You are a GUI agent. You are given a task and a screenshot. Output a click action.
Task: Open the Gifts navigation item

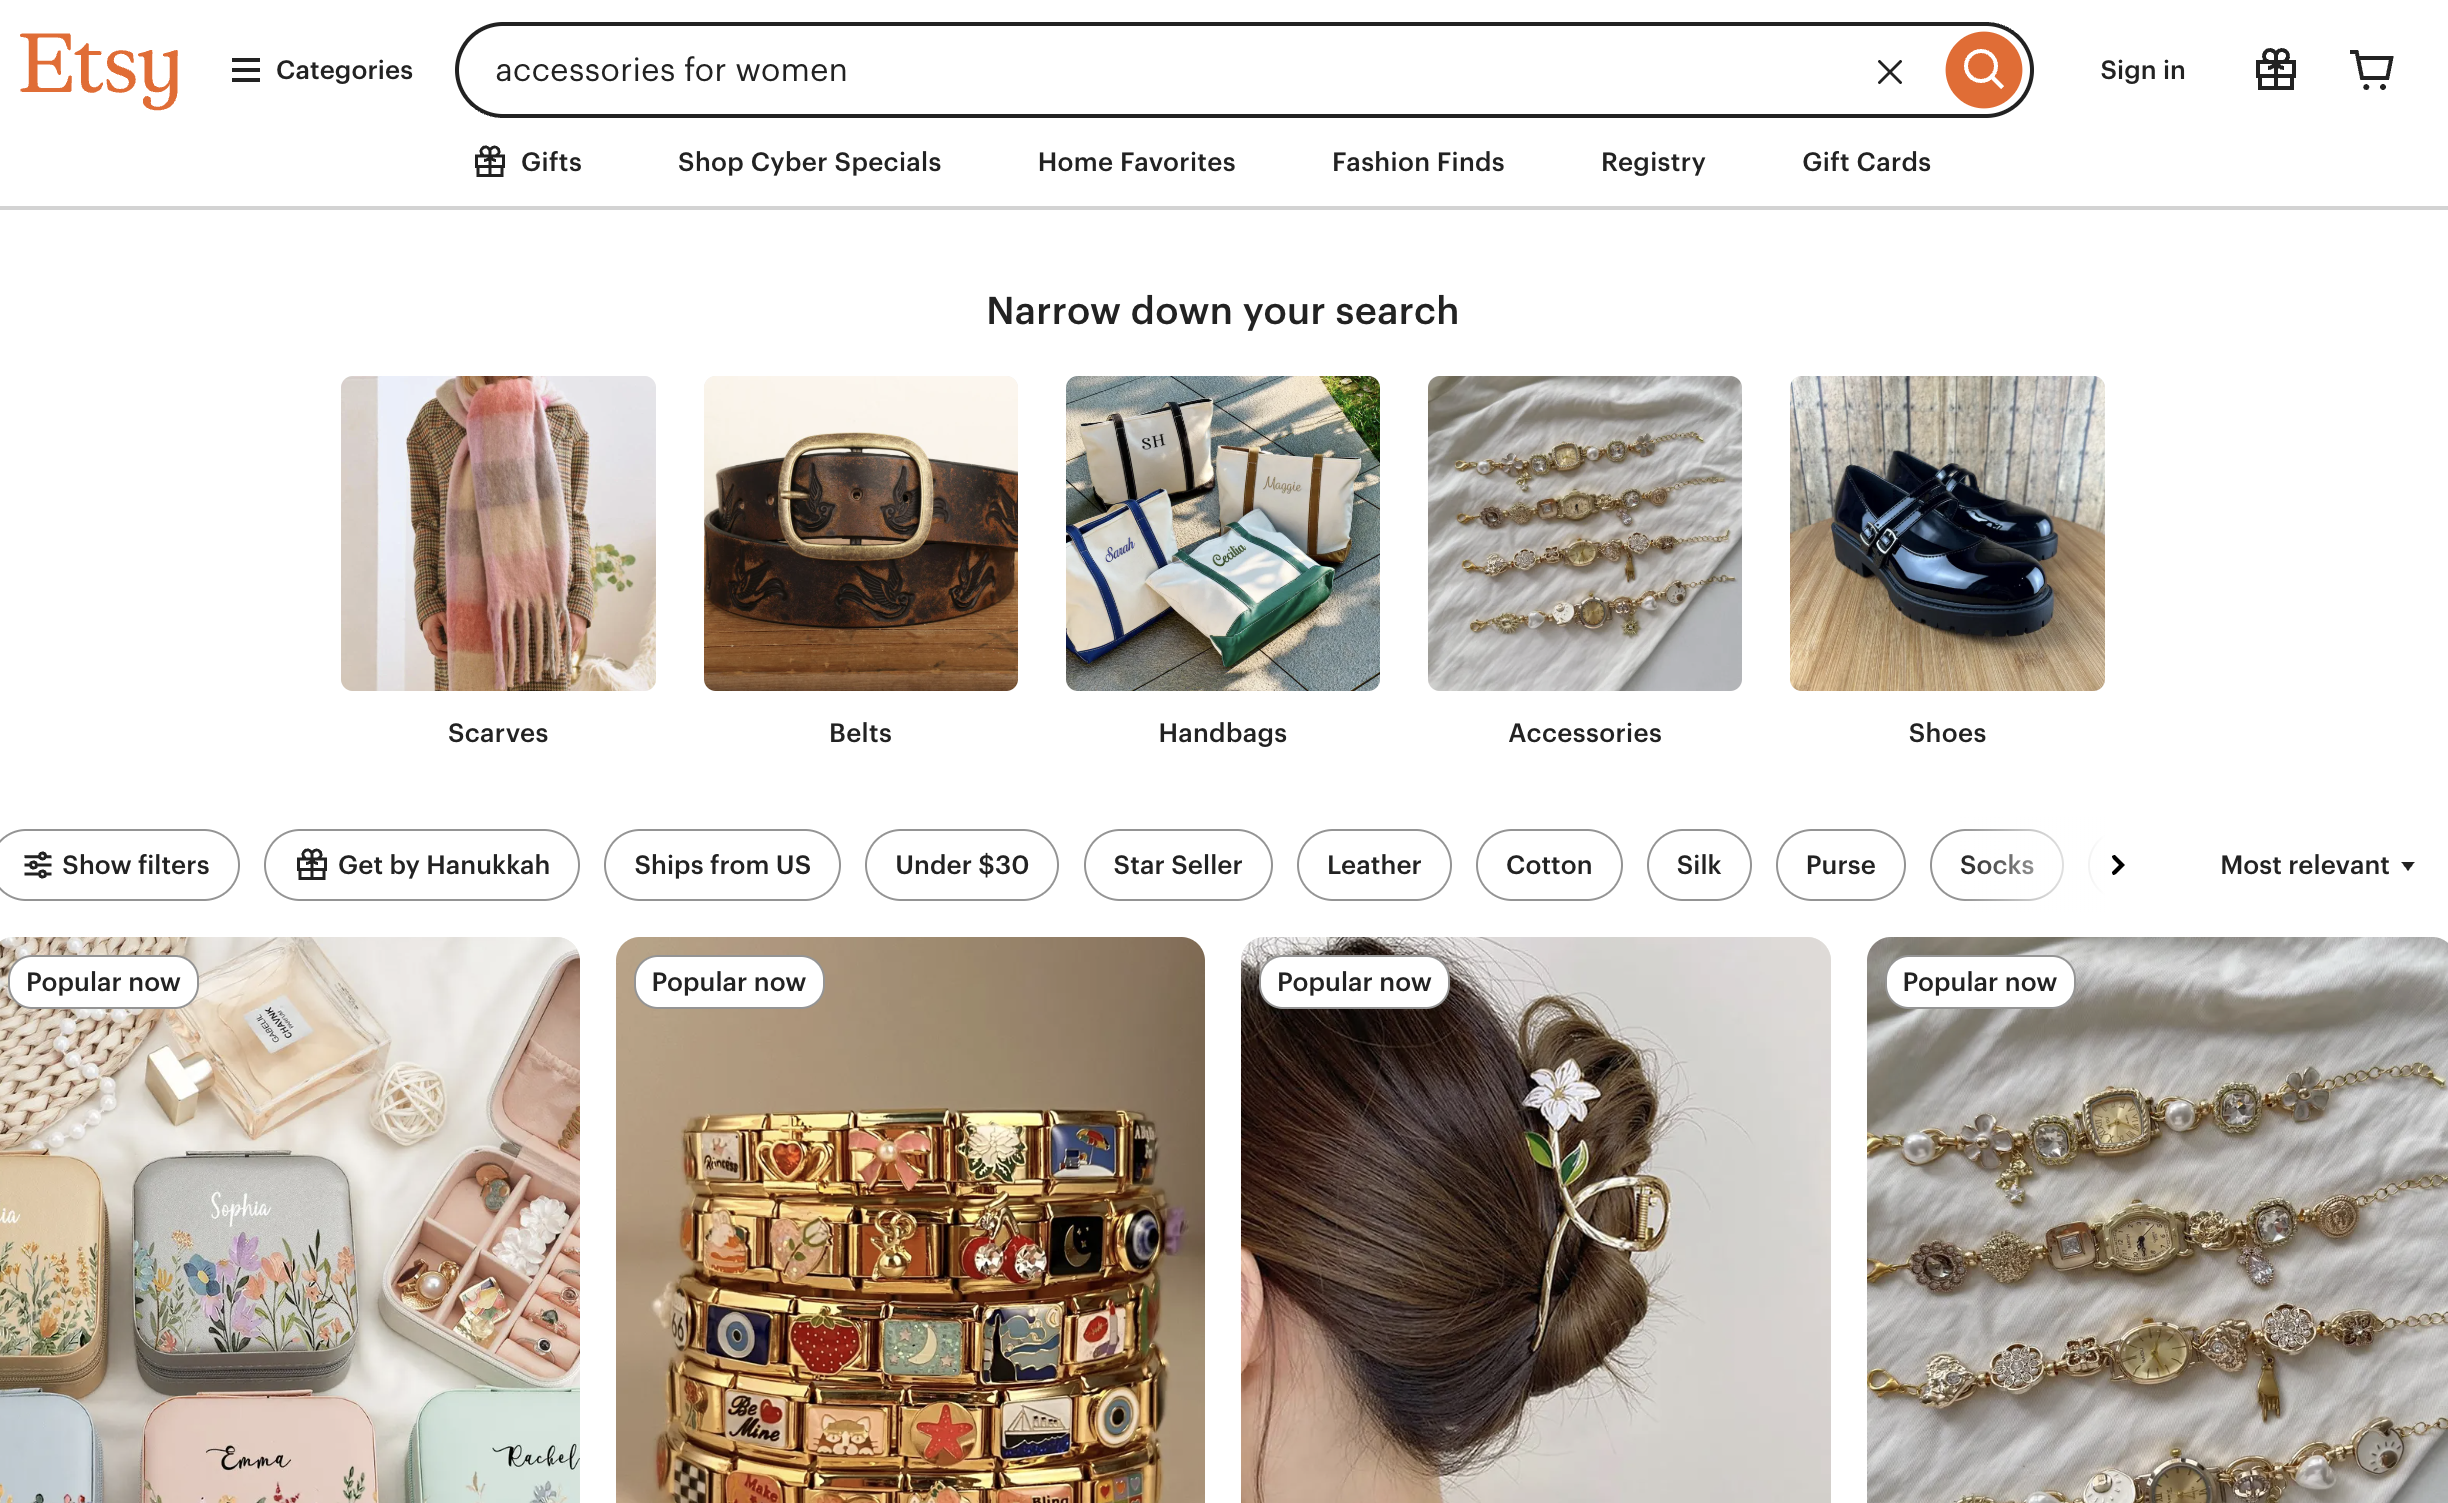coord(528,162)
